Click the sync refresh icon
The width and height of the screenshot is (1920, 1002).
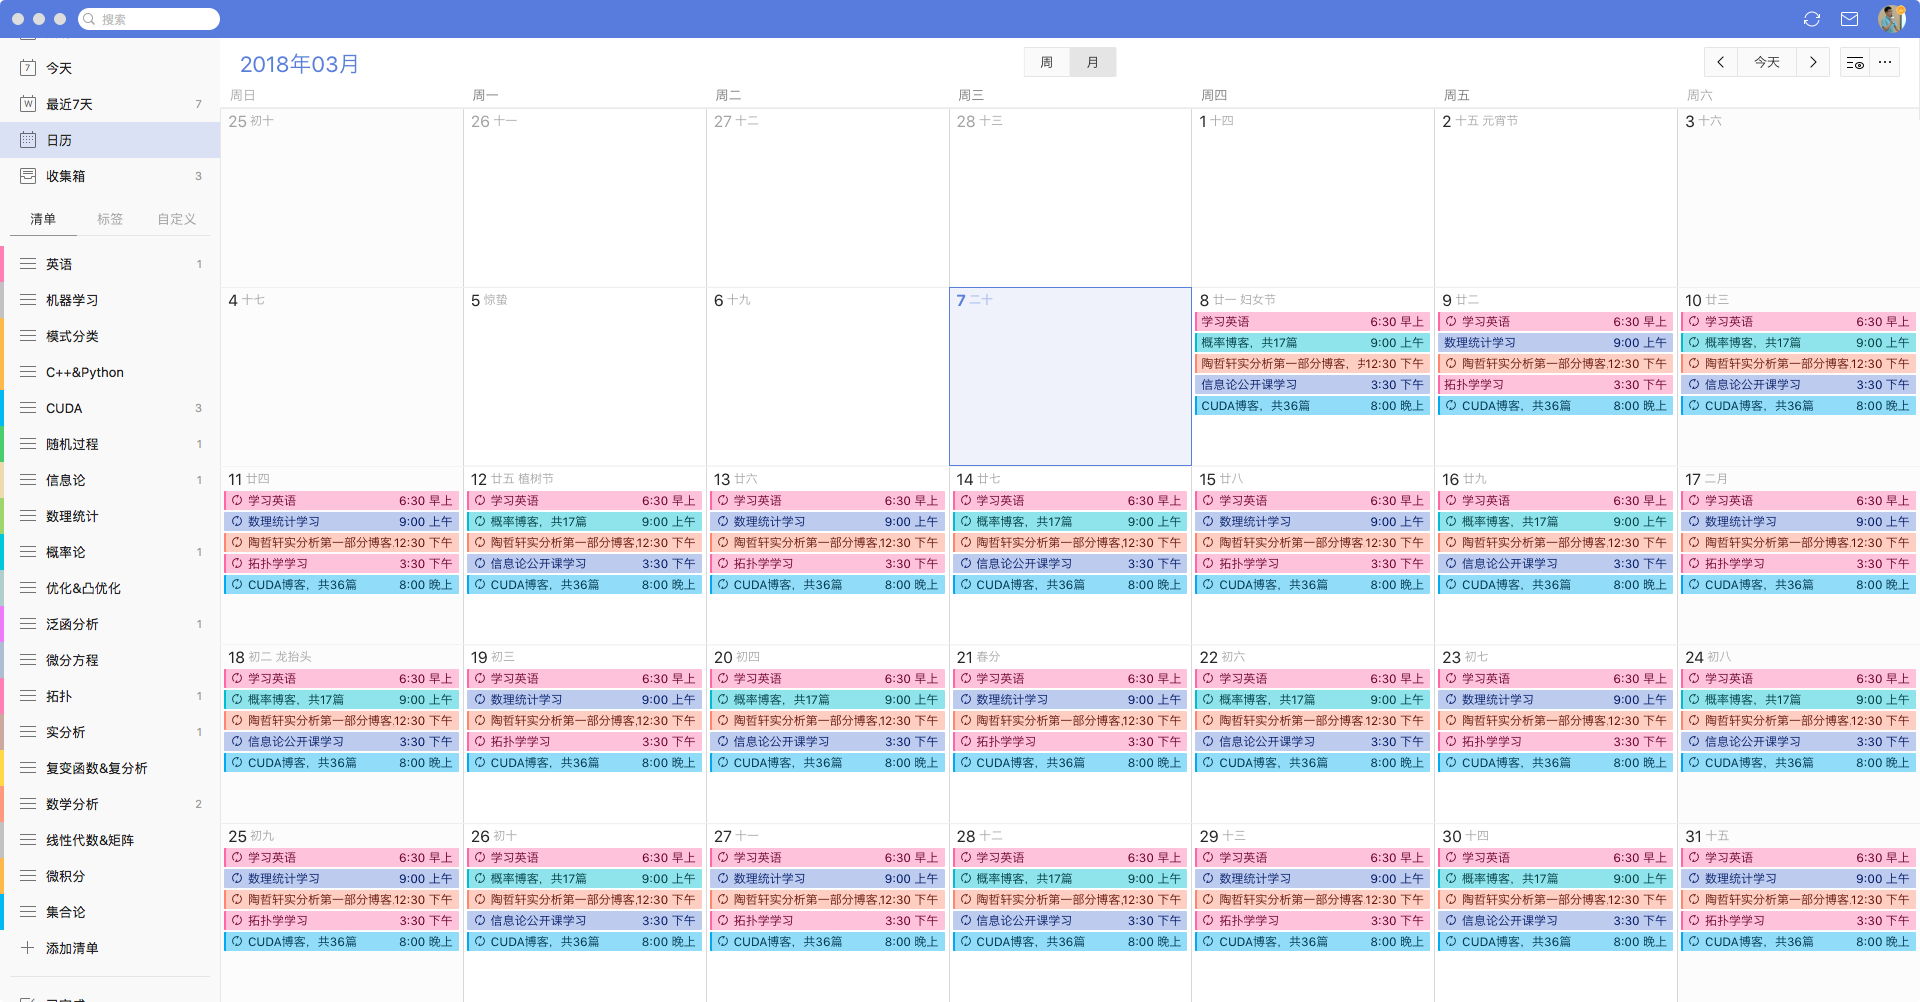point(1812,19)
